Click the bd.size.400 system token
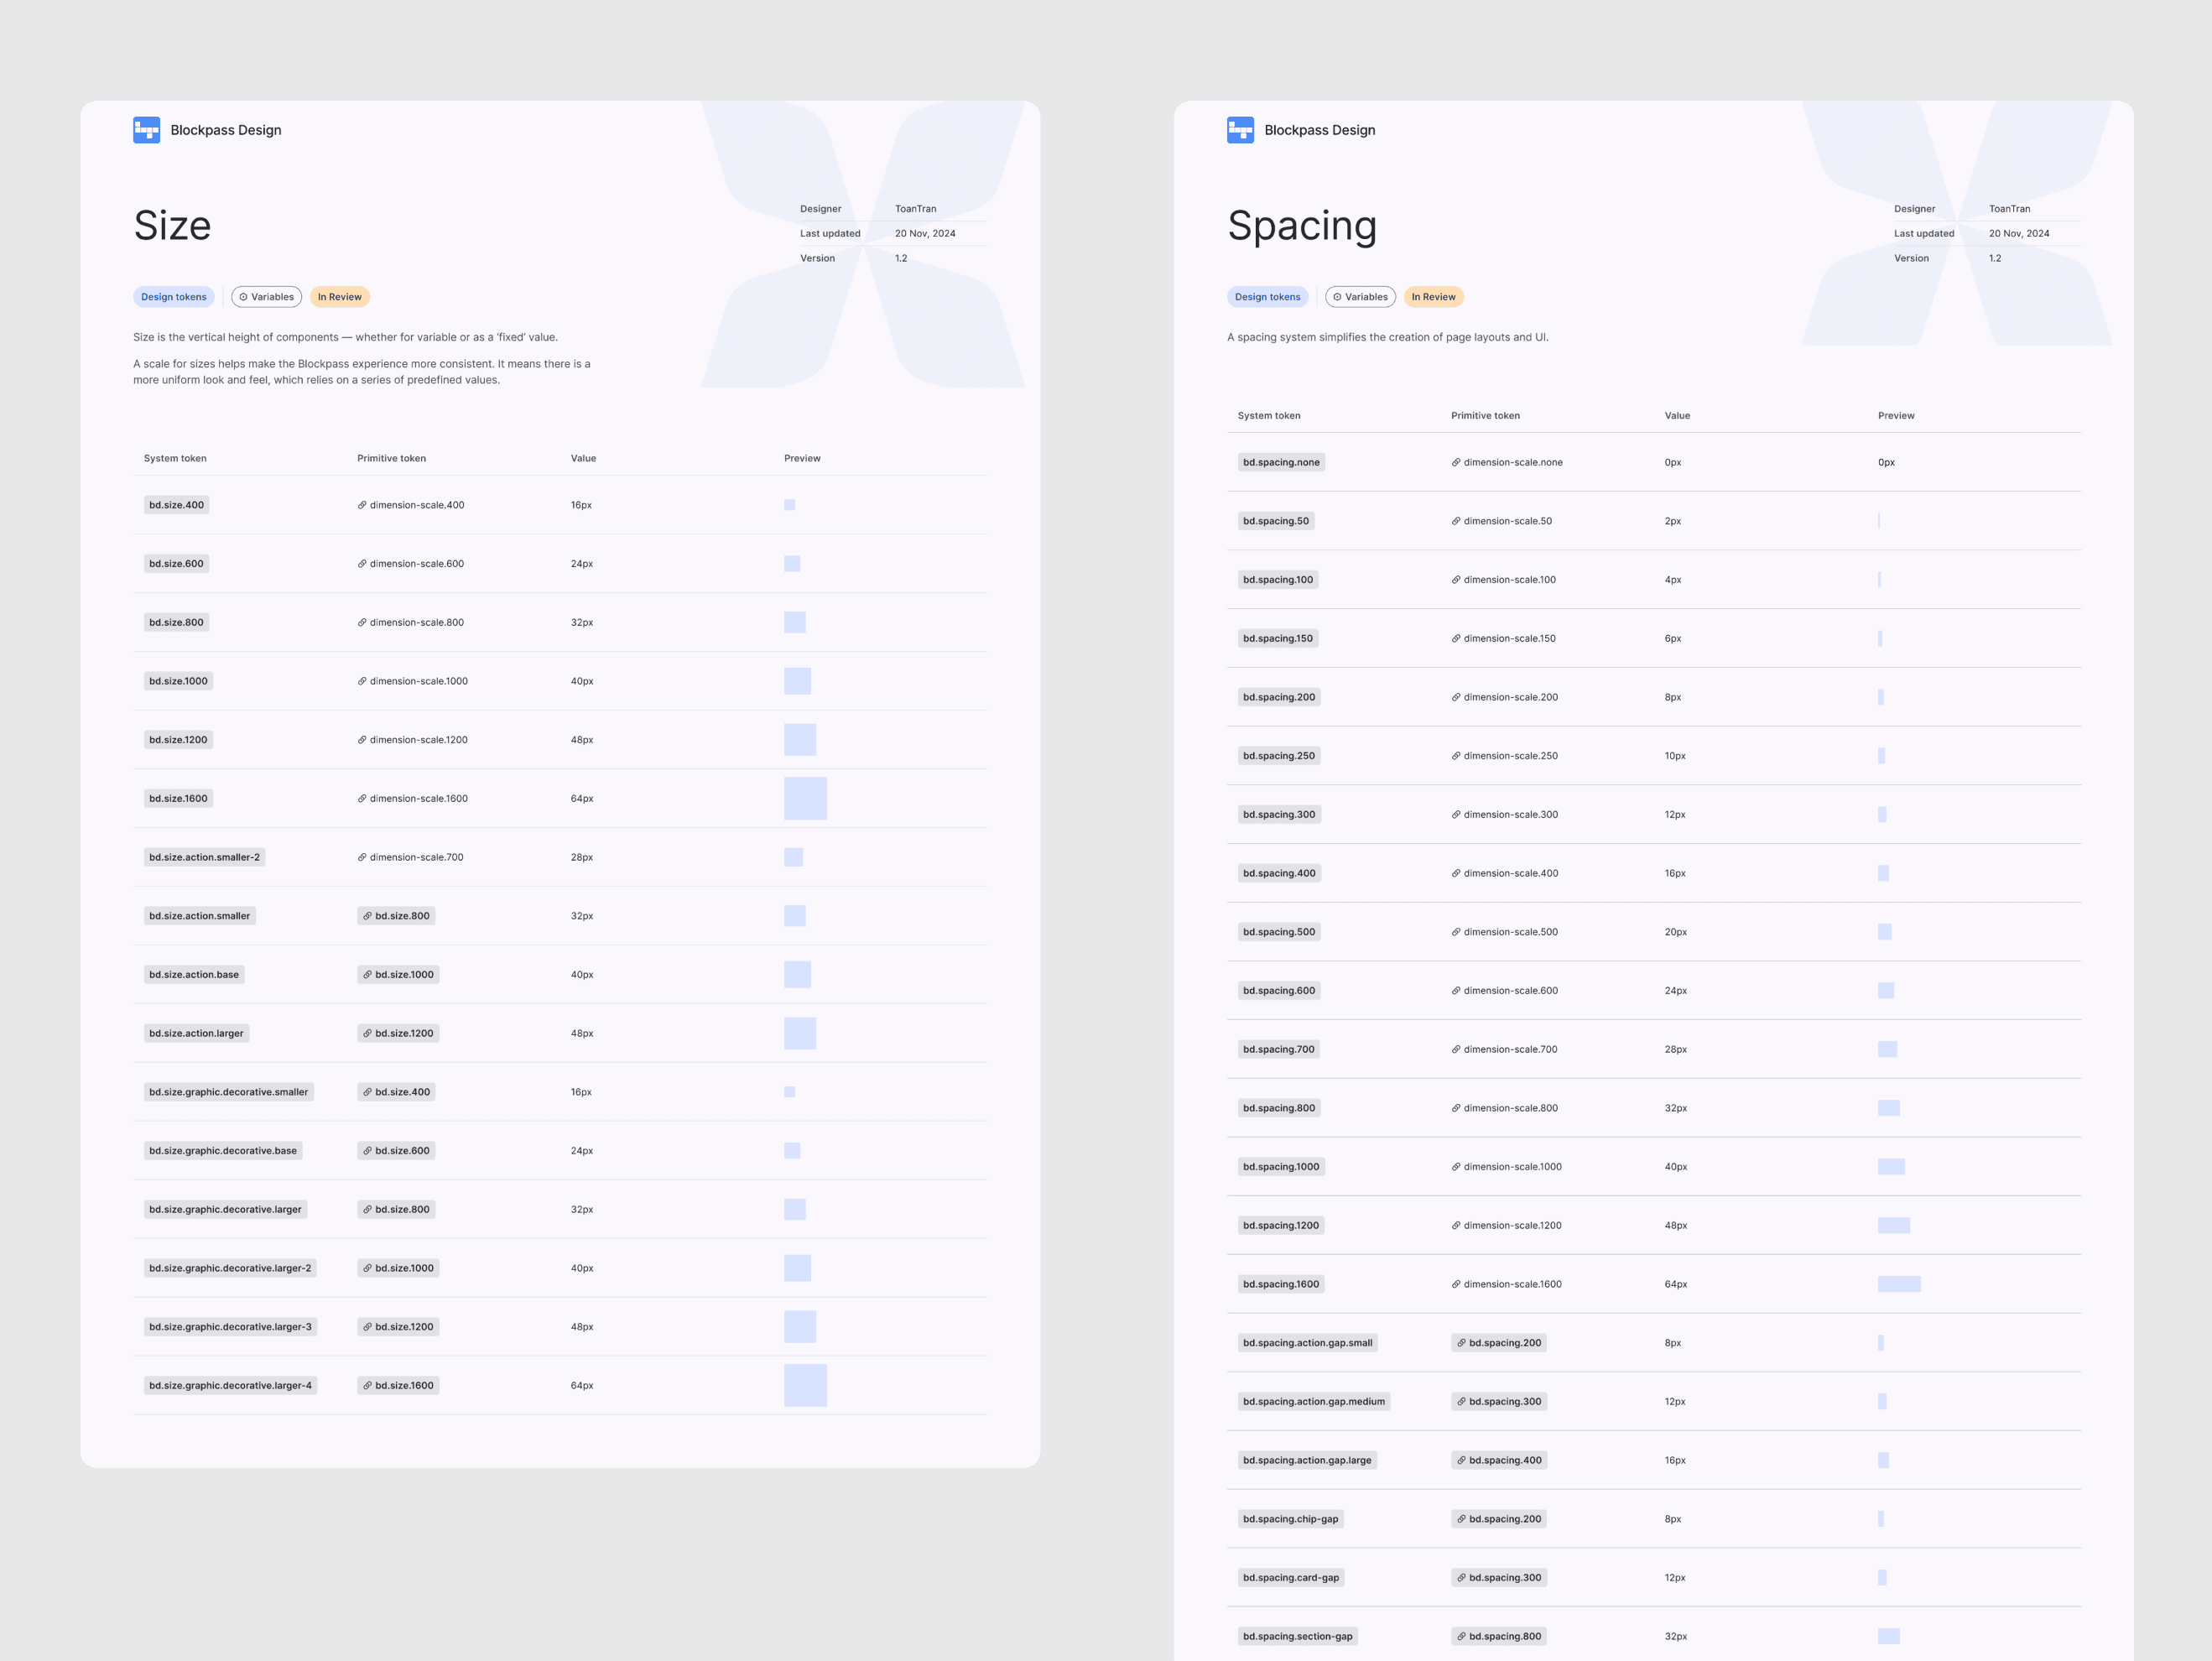The height and width of the screenshot is (1661, 2212). [176, 505]
